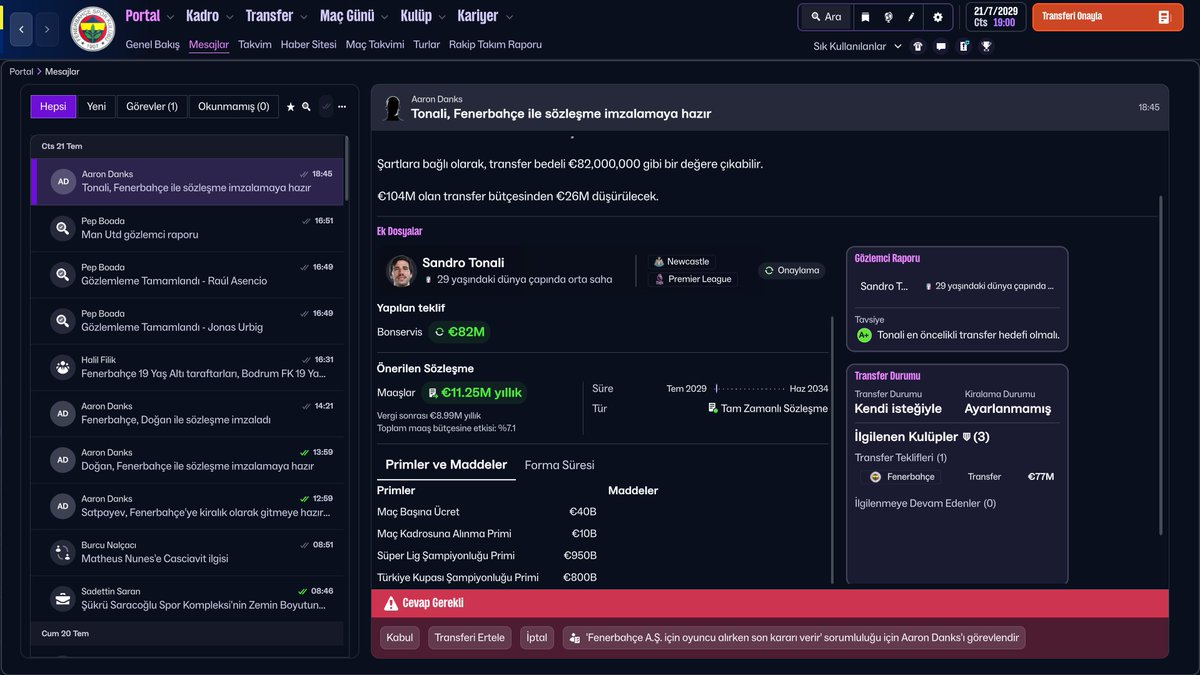Open the Gözlemleme Tamamlandı - Jonas Urbig message
1200x675 pixels.
click(187, 320)
